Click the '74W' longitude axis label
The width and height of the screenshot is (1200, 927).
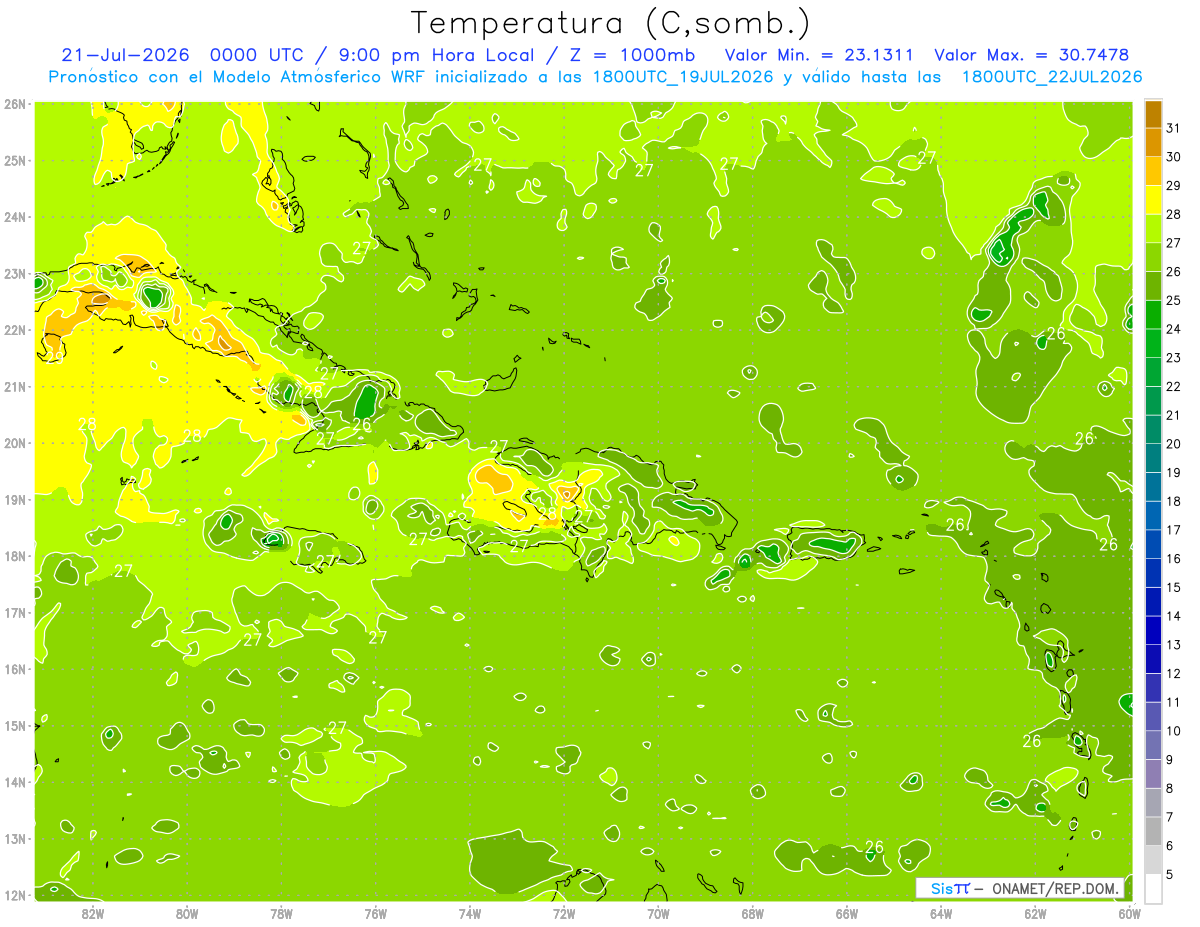[x=469, y=913]
